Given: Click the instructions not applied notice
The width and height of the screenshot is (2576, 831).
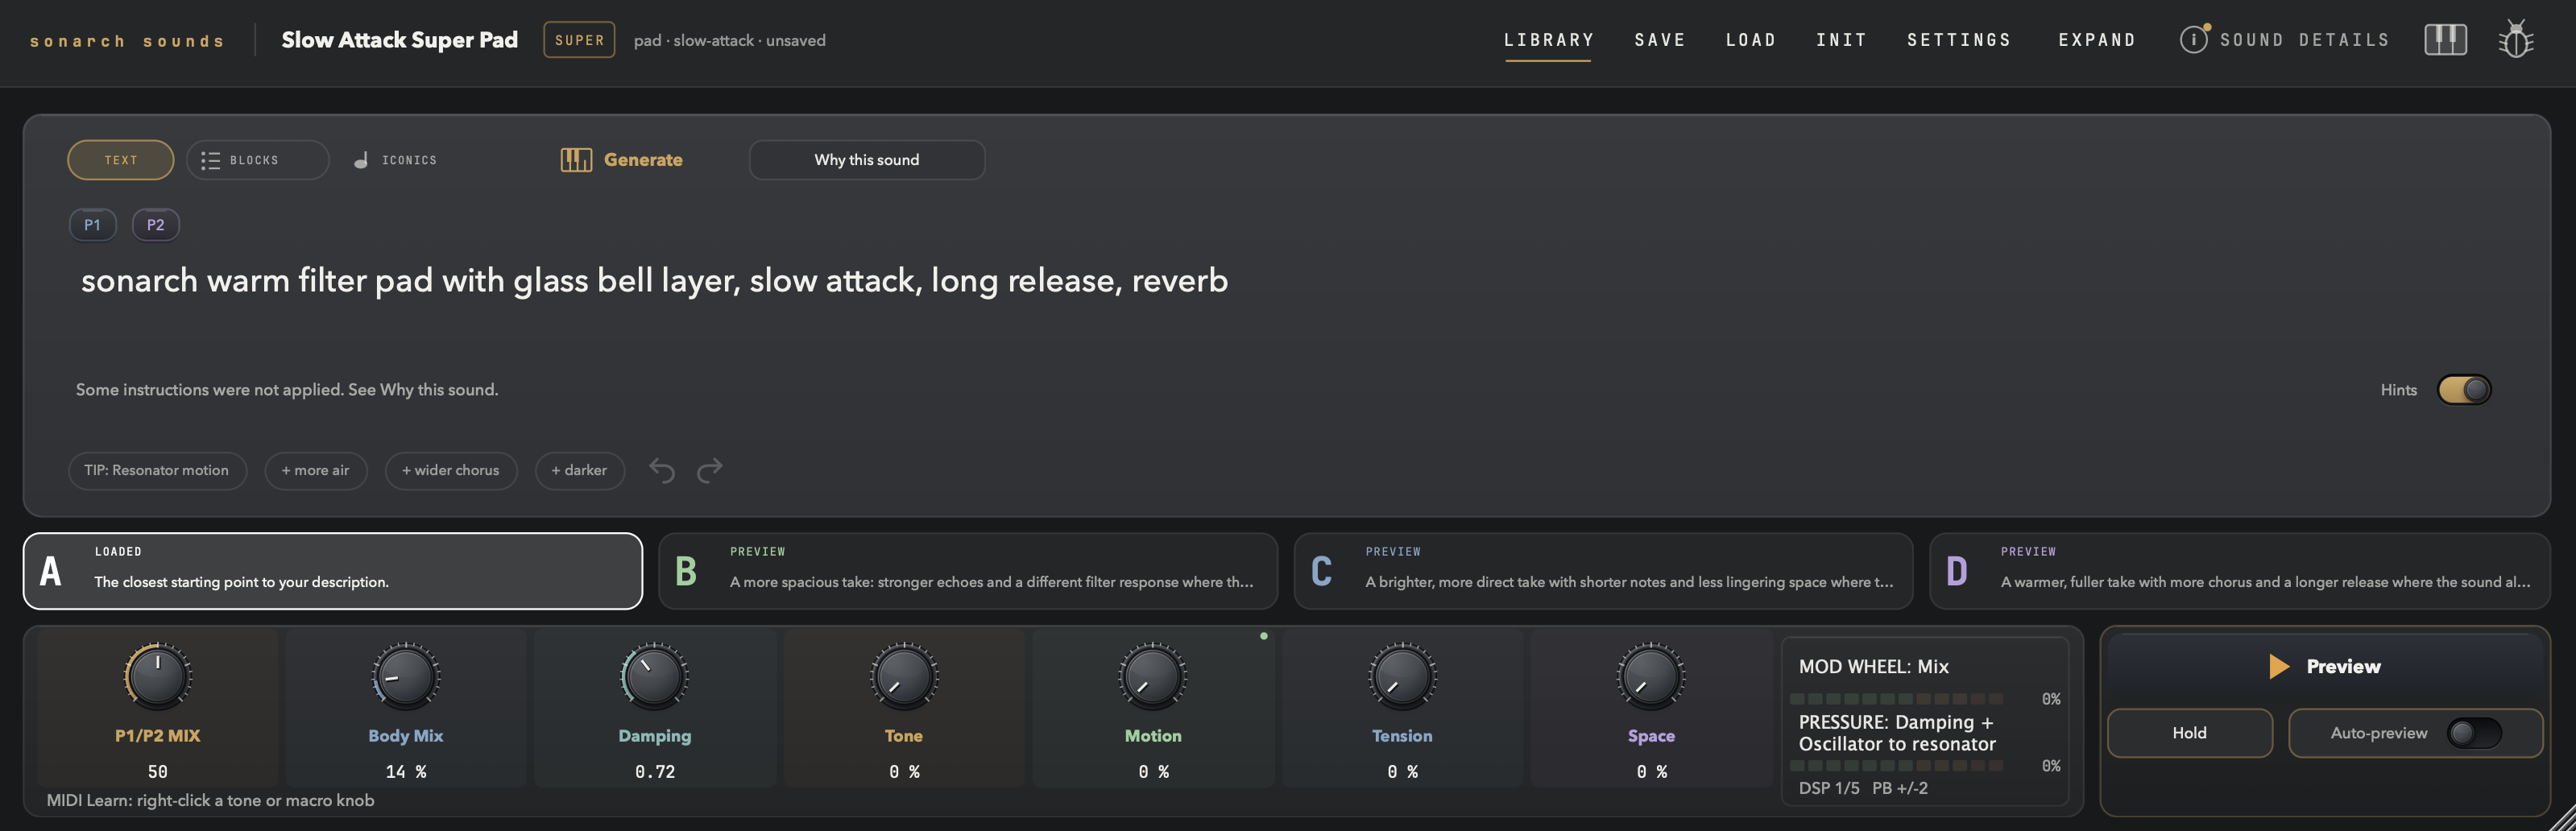Looking at the screenshot, I should point(287,390).
